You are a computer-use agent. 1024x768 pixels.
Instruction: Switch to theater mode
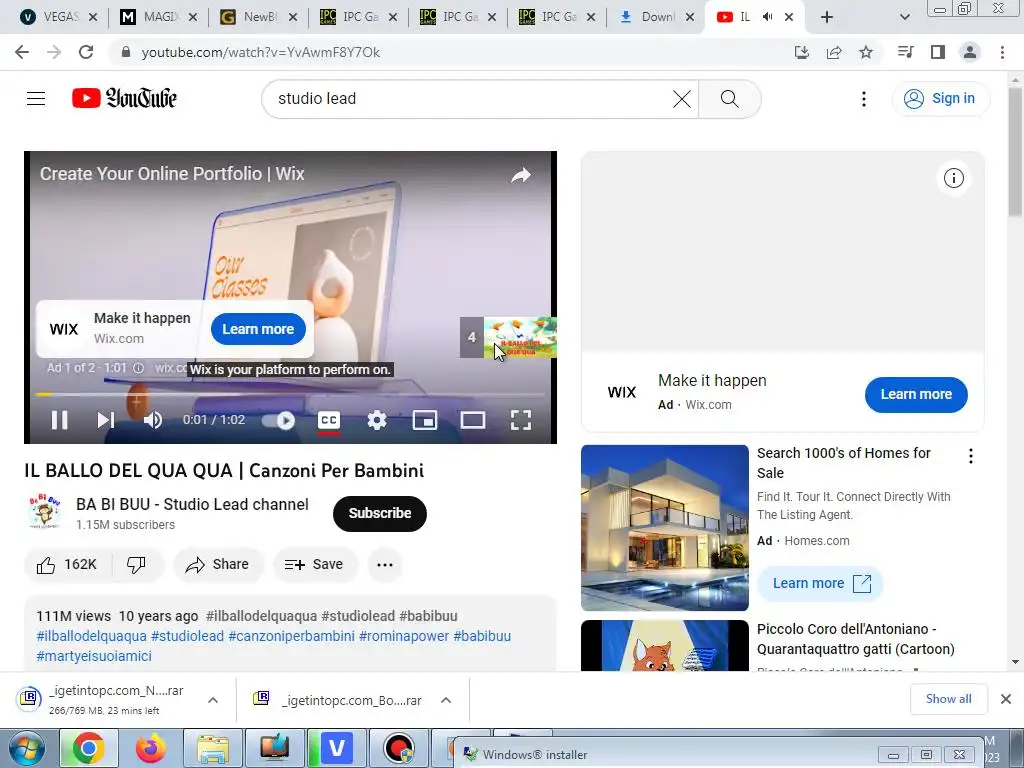click(473, 420)
